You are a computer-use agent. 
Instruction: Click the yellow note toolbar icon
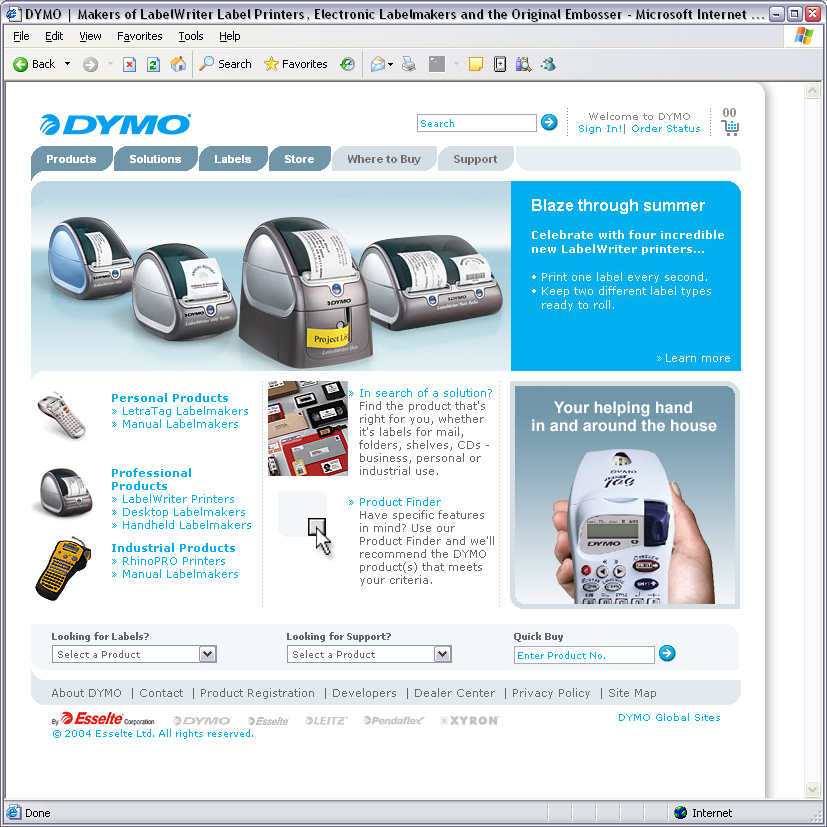click(476, 64)
